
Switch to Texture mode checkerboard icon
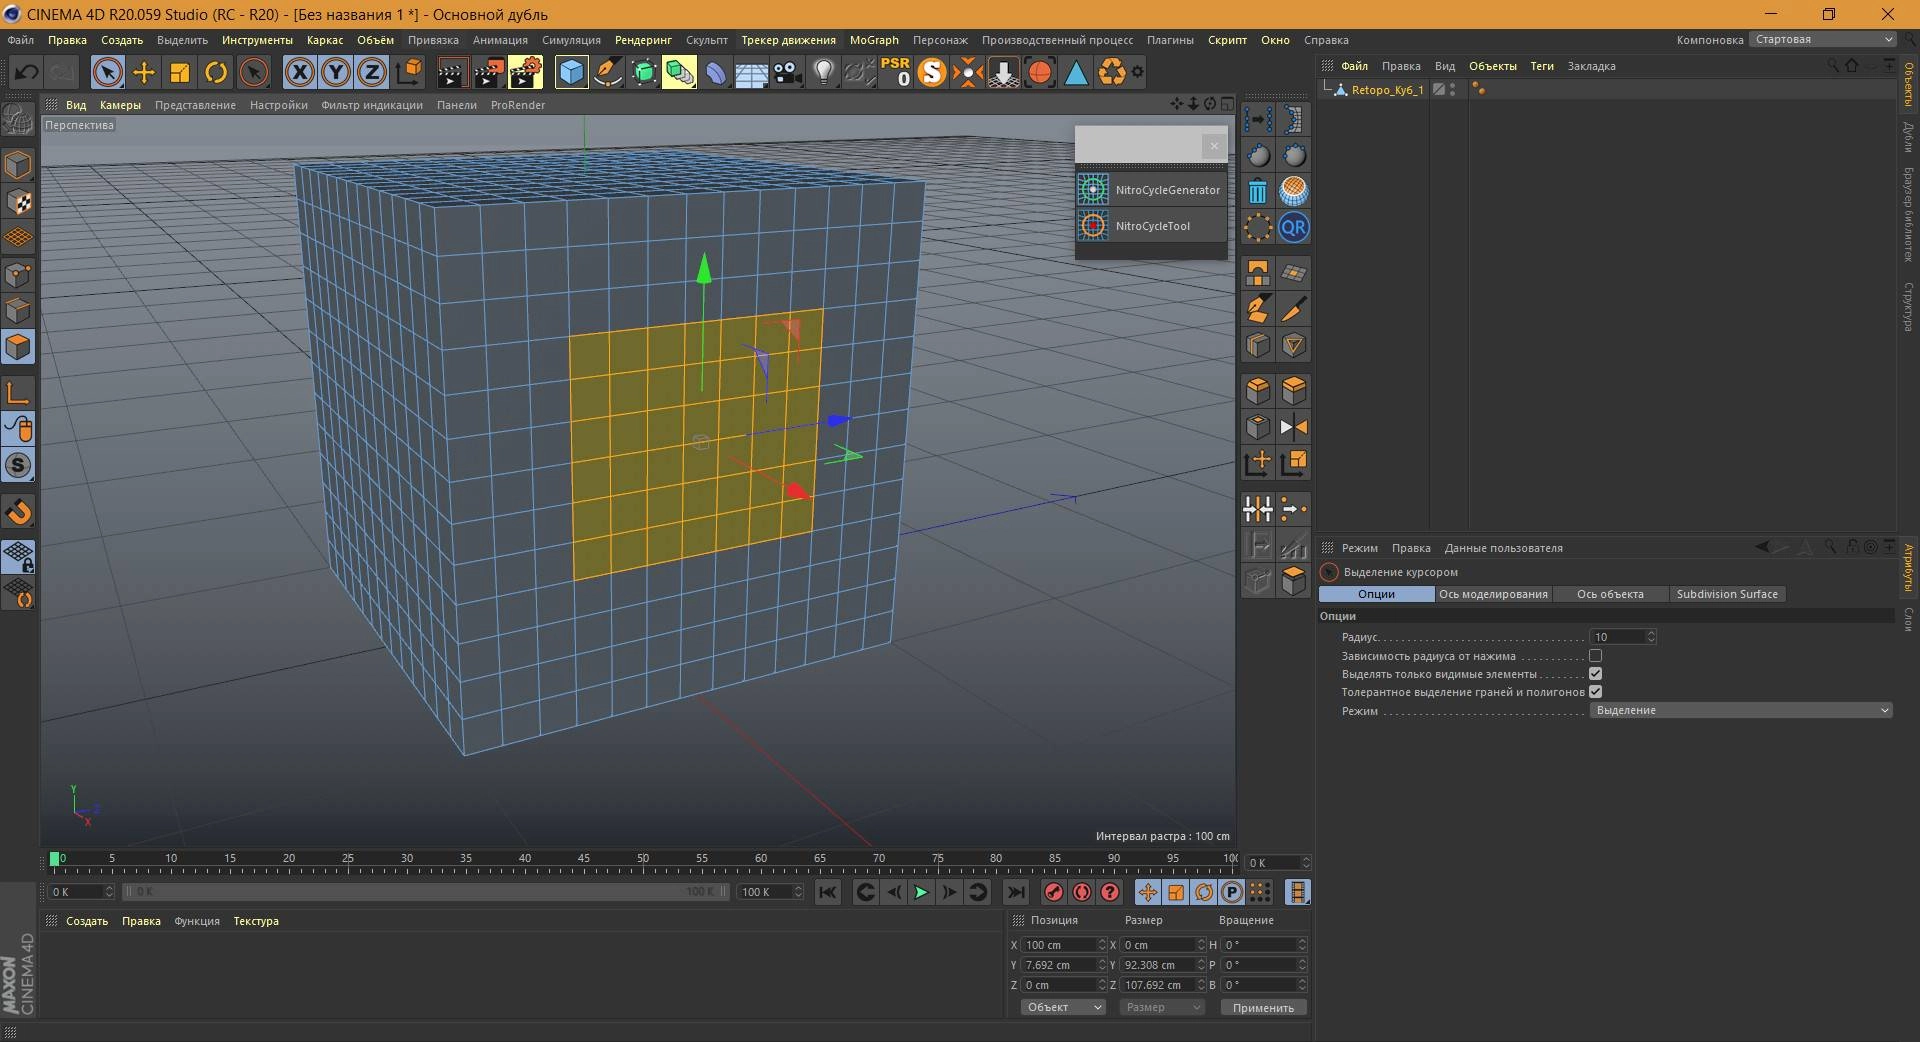point(18,201)
